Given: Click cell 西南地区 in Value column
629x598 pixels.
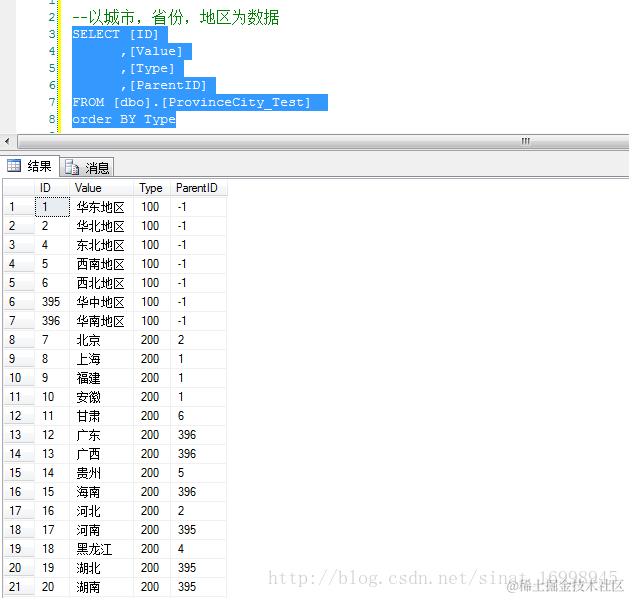Looking at the screenshot, I should [x=101, y=264].
